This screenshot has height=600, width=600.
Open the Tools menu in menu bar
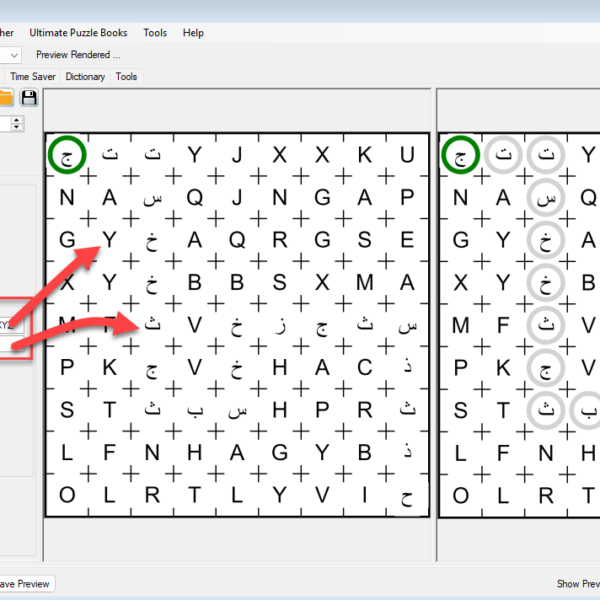click(x=155, y=33)
